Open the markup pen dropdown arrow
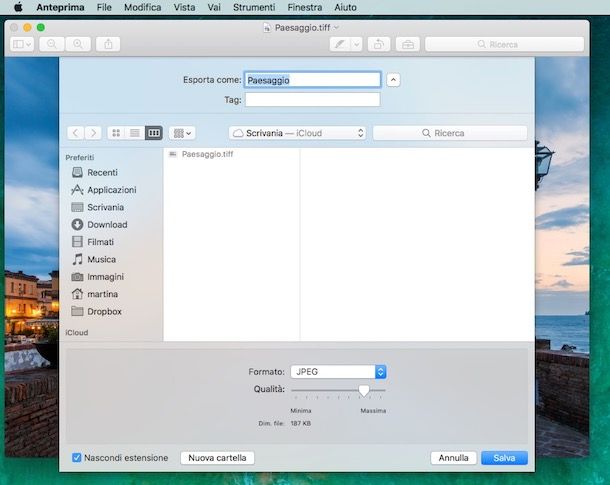The height and width of the screenshot is (485, 610). click(x=356, y=44)
